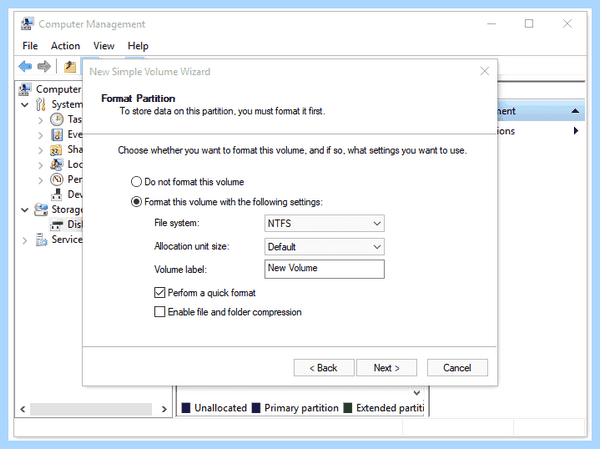Viewport: 600px width, 449px height.
Task: Click right arrow of tree horizontal scrollbar
Action: coord(164,409)
